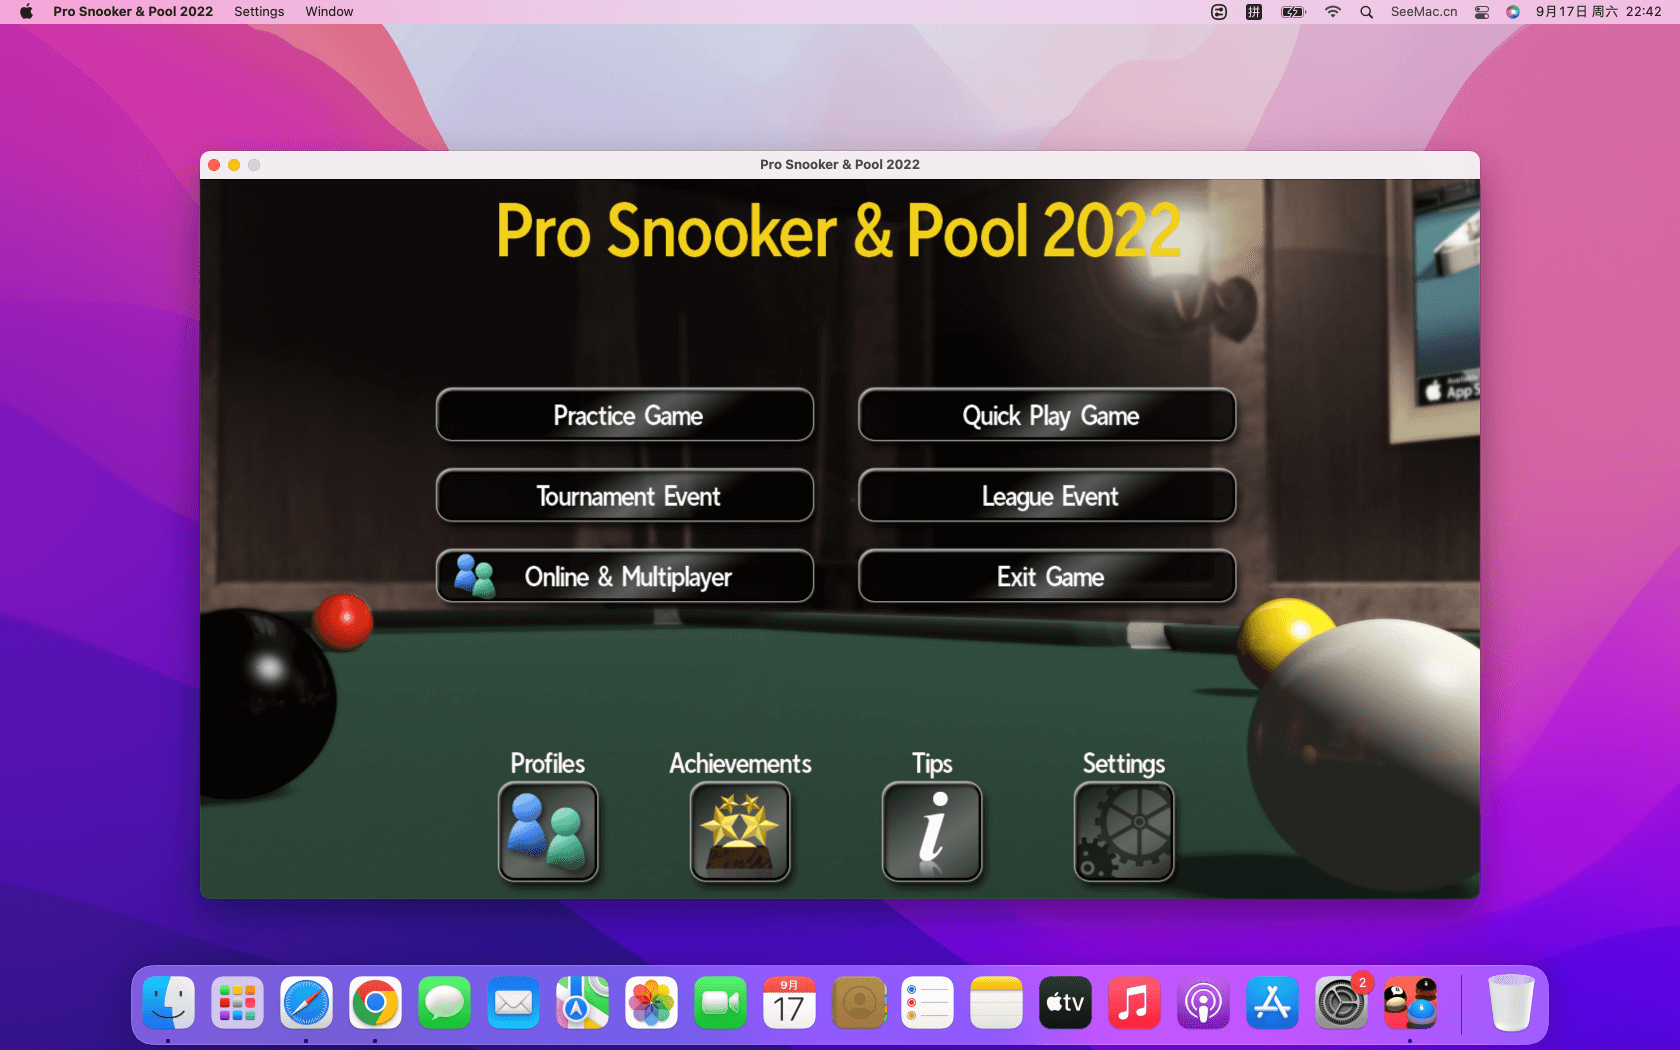
Task: Click the Exit Game button
Action: tap(1047, 577)
